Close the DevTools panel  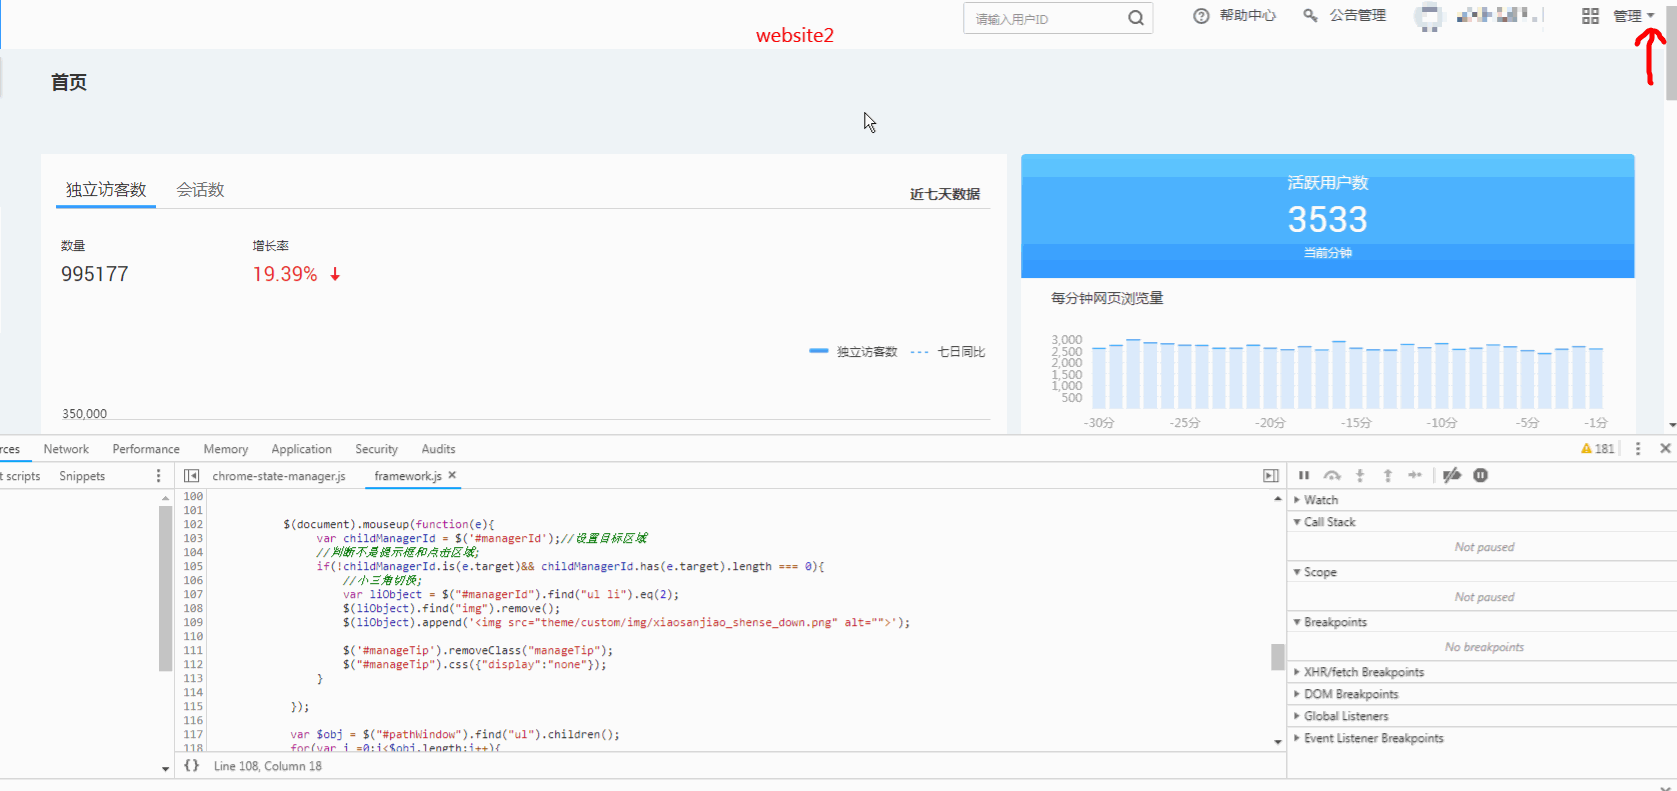[x=1665, y=448]
